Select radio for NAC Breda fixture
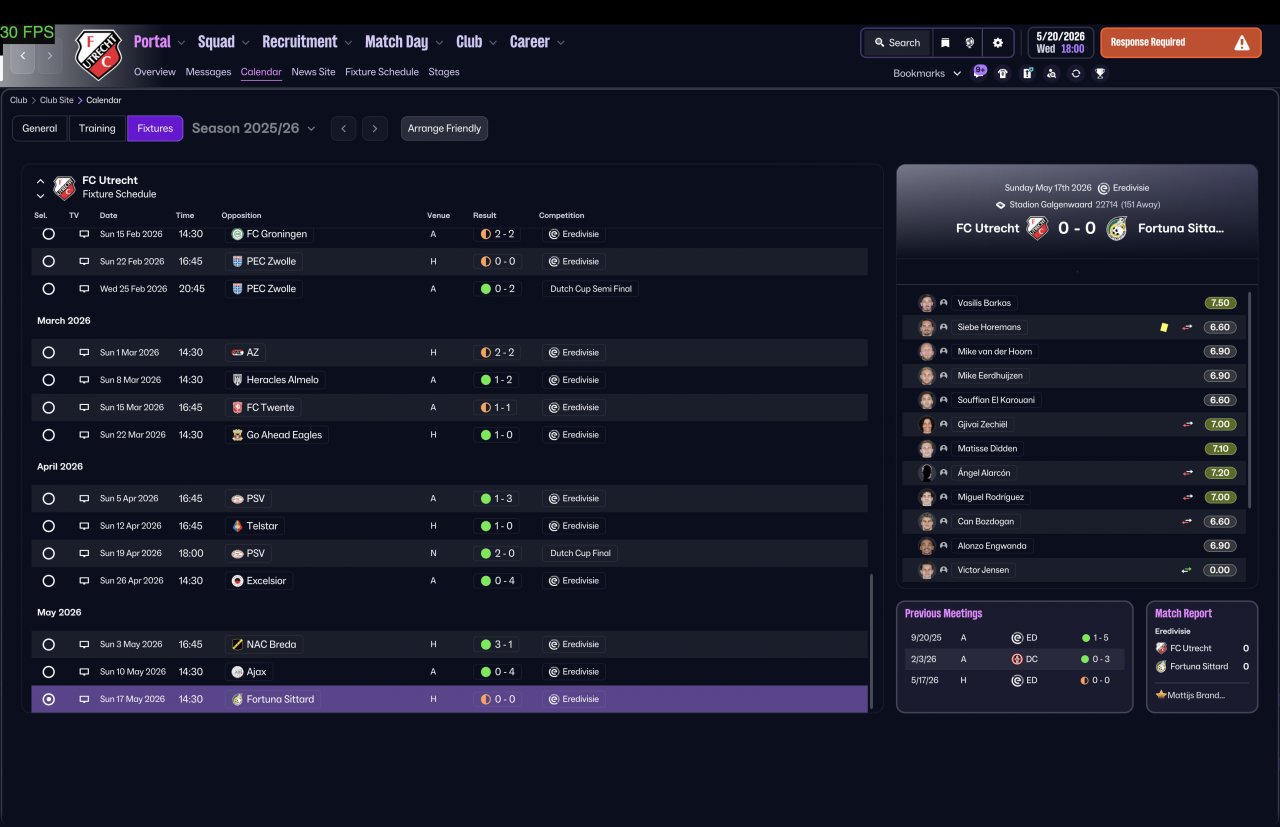Viewport: 1280px width, 827px height. pyautogui.click(x=48, y=645)
